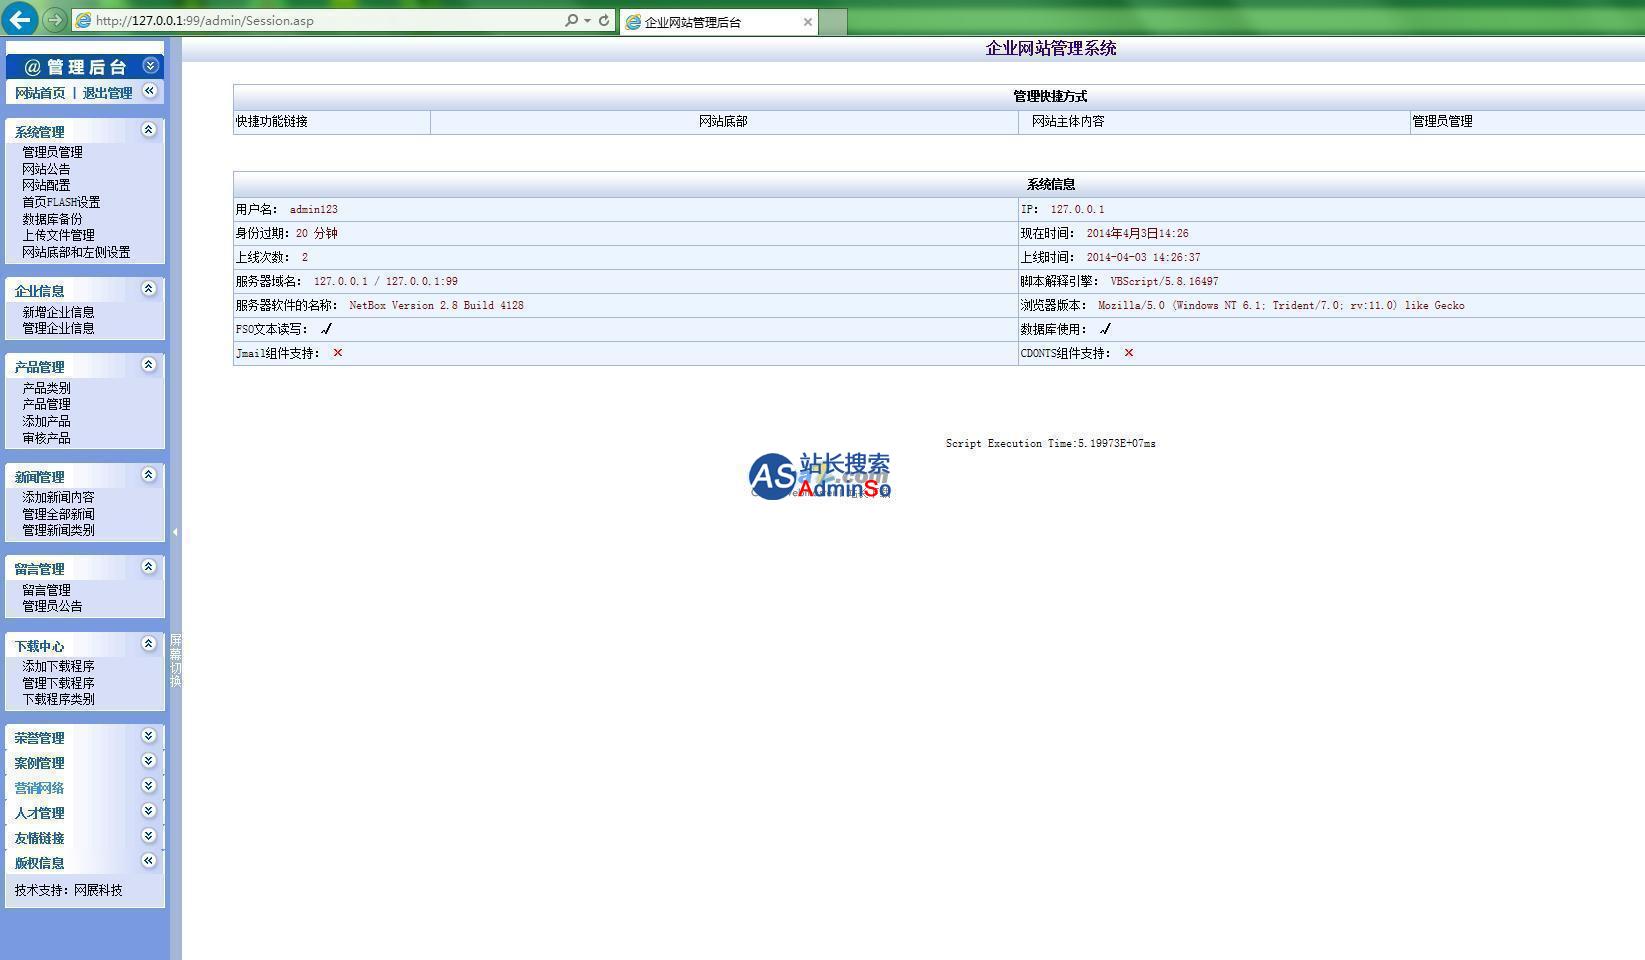1645x960 pixels.
Task: Open 产品管理 sub-item link
Action: 46,404
